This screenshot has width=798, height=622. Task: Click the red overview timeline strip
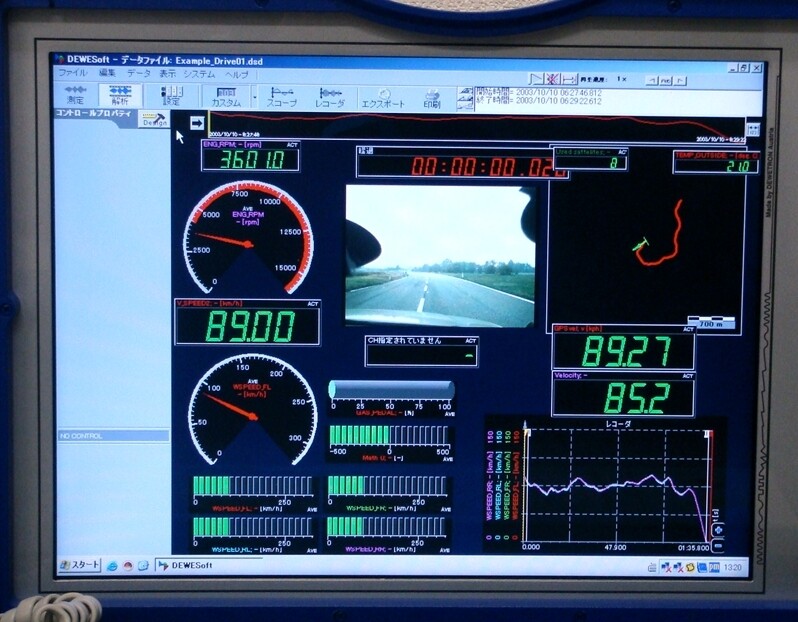point(477,126)
